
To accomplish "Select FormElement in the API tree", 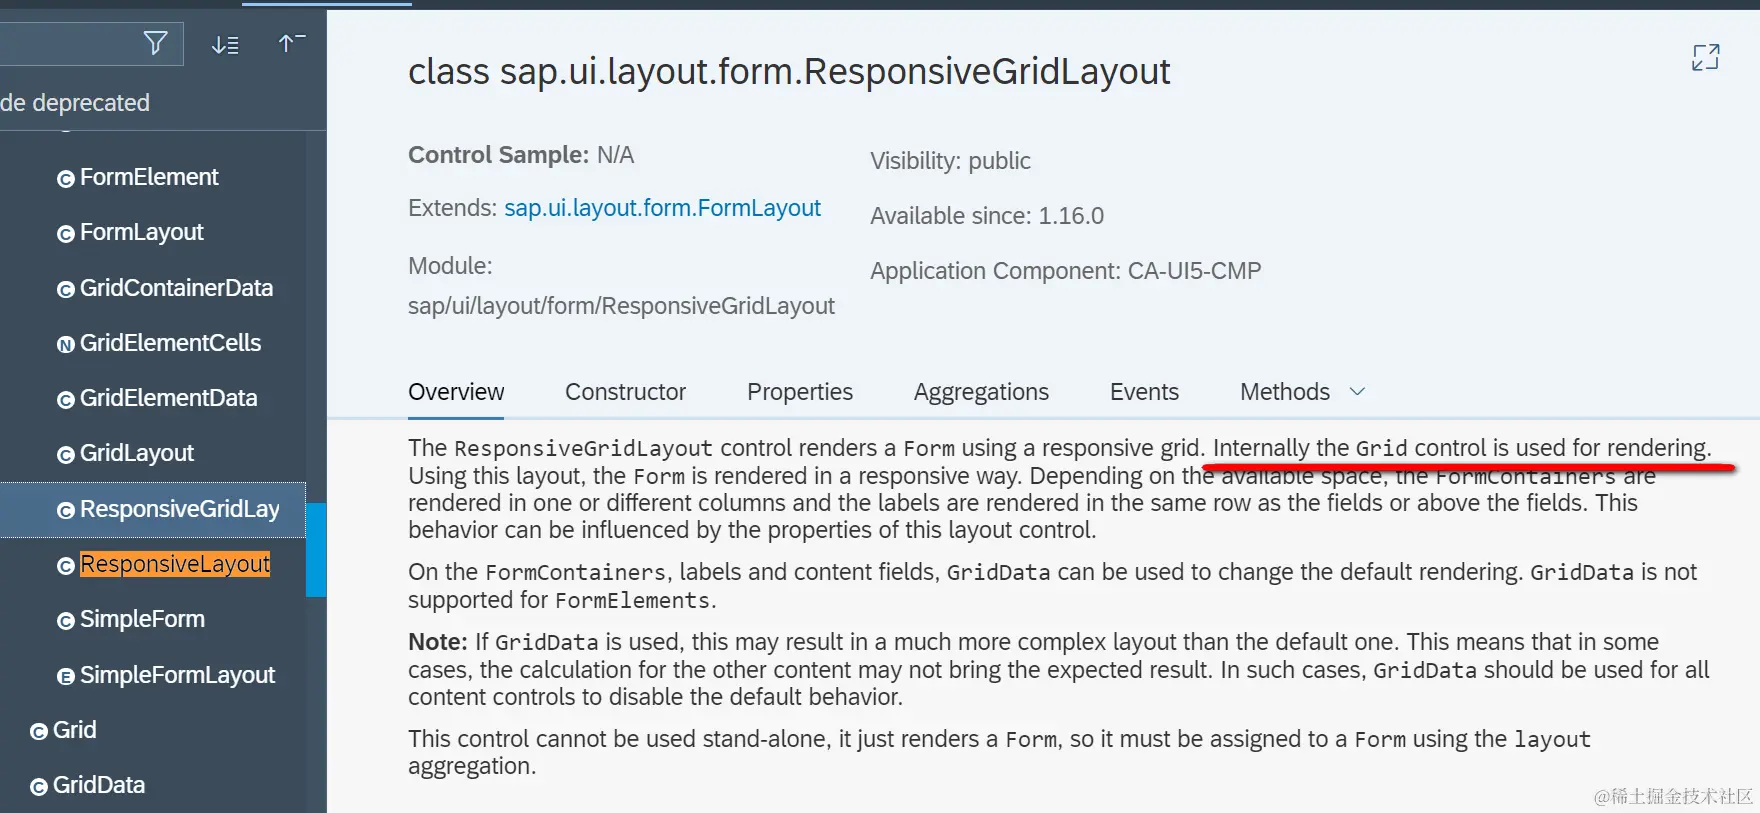I will 149,177.
